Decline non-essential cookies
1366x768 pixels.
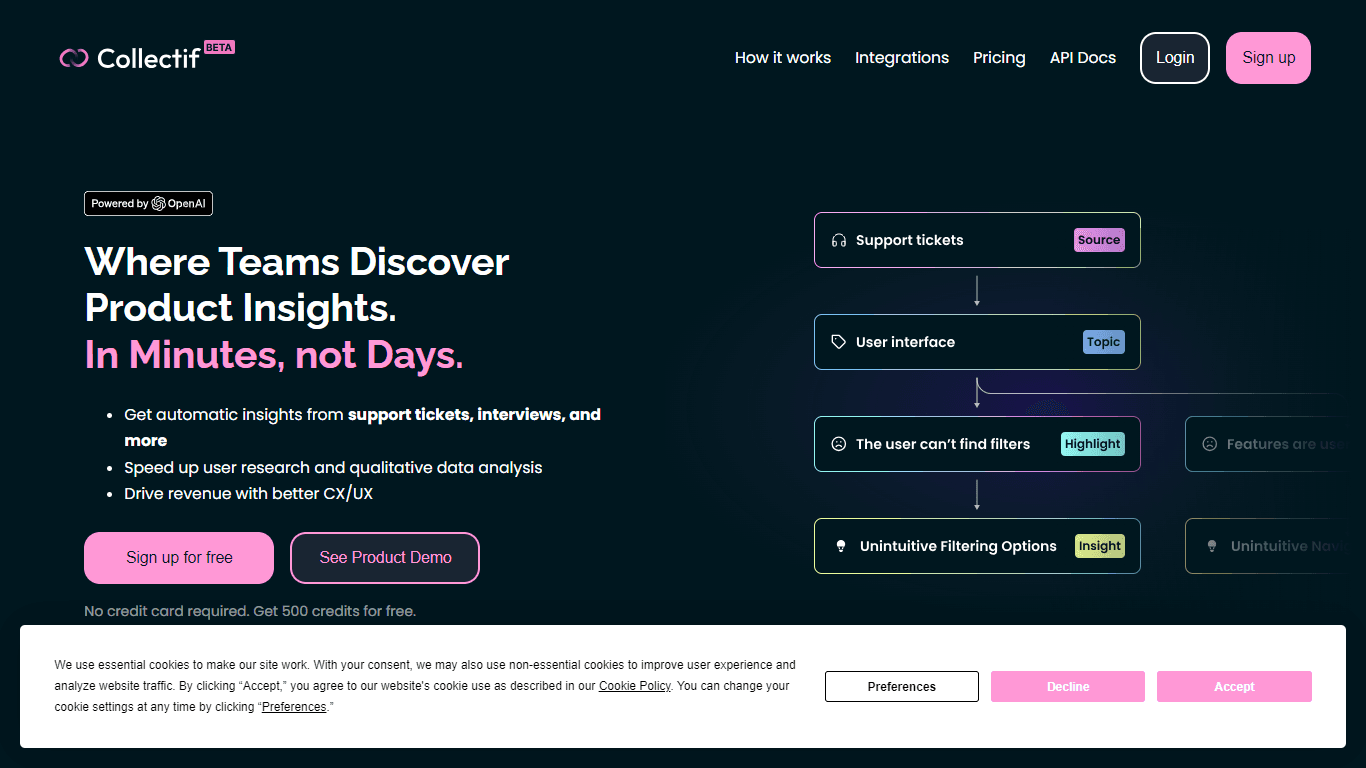tap(1068, 687)
